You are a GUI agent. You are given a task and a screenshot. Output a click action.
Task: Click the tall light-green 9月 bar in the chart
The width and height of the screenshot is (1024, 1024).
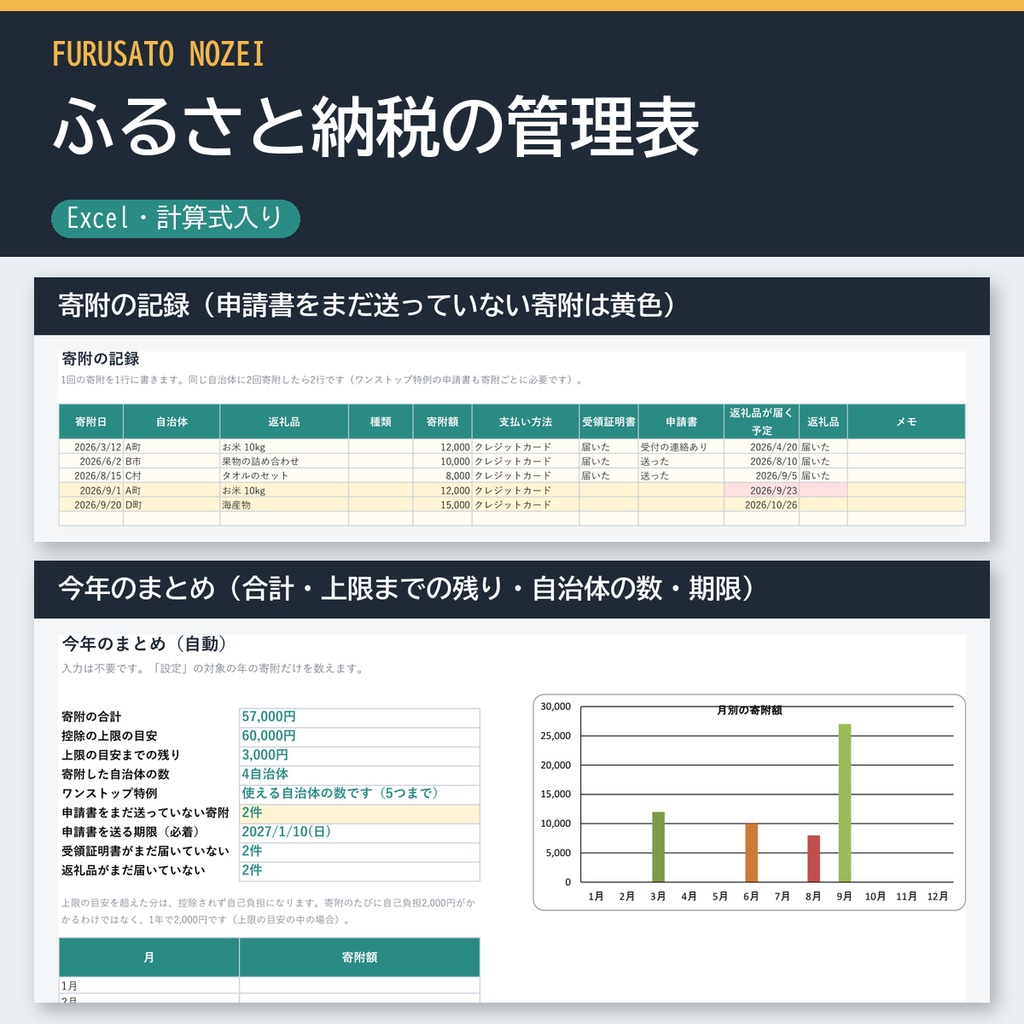[844, 803]
